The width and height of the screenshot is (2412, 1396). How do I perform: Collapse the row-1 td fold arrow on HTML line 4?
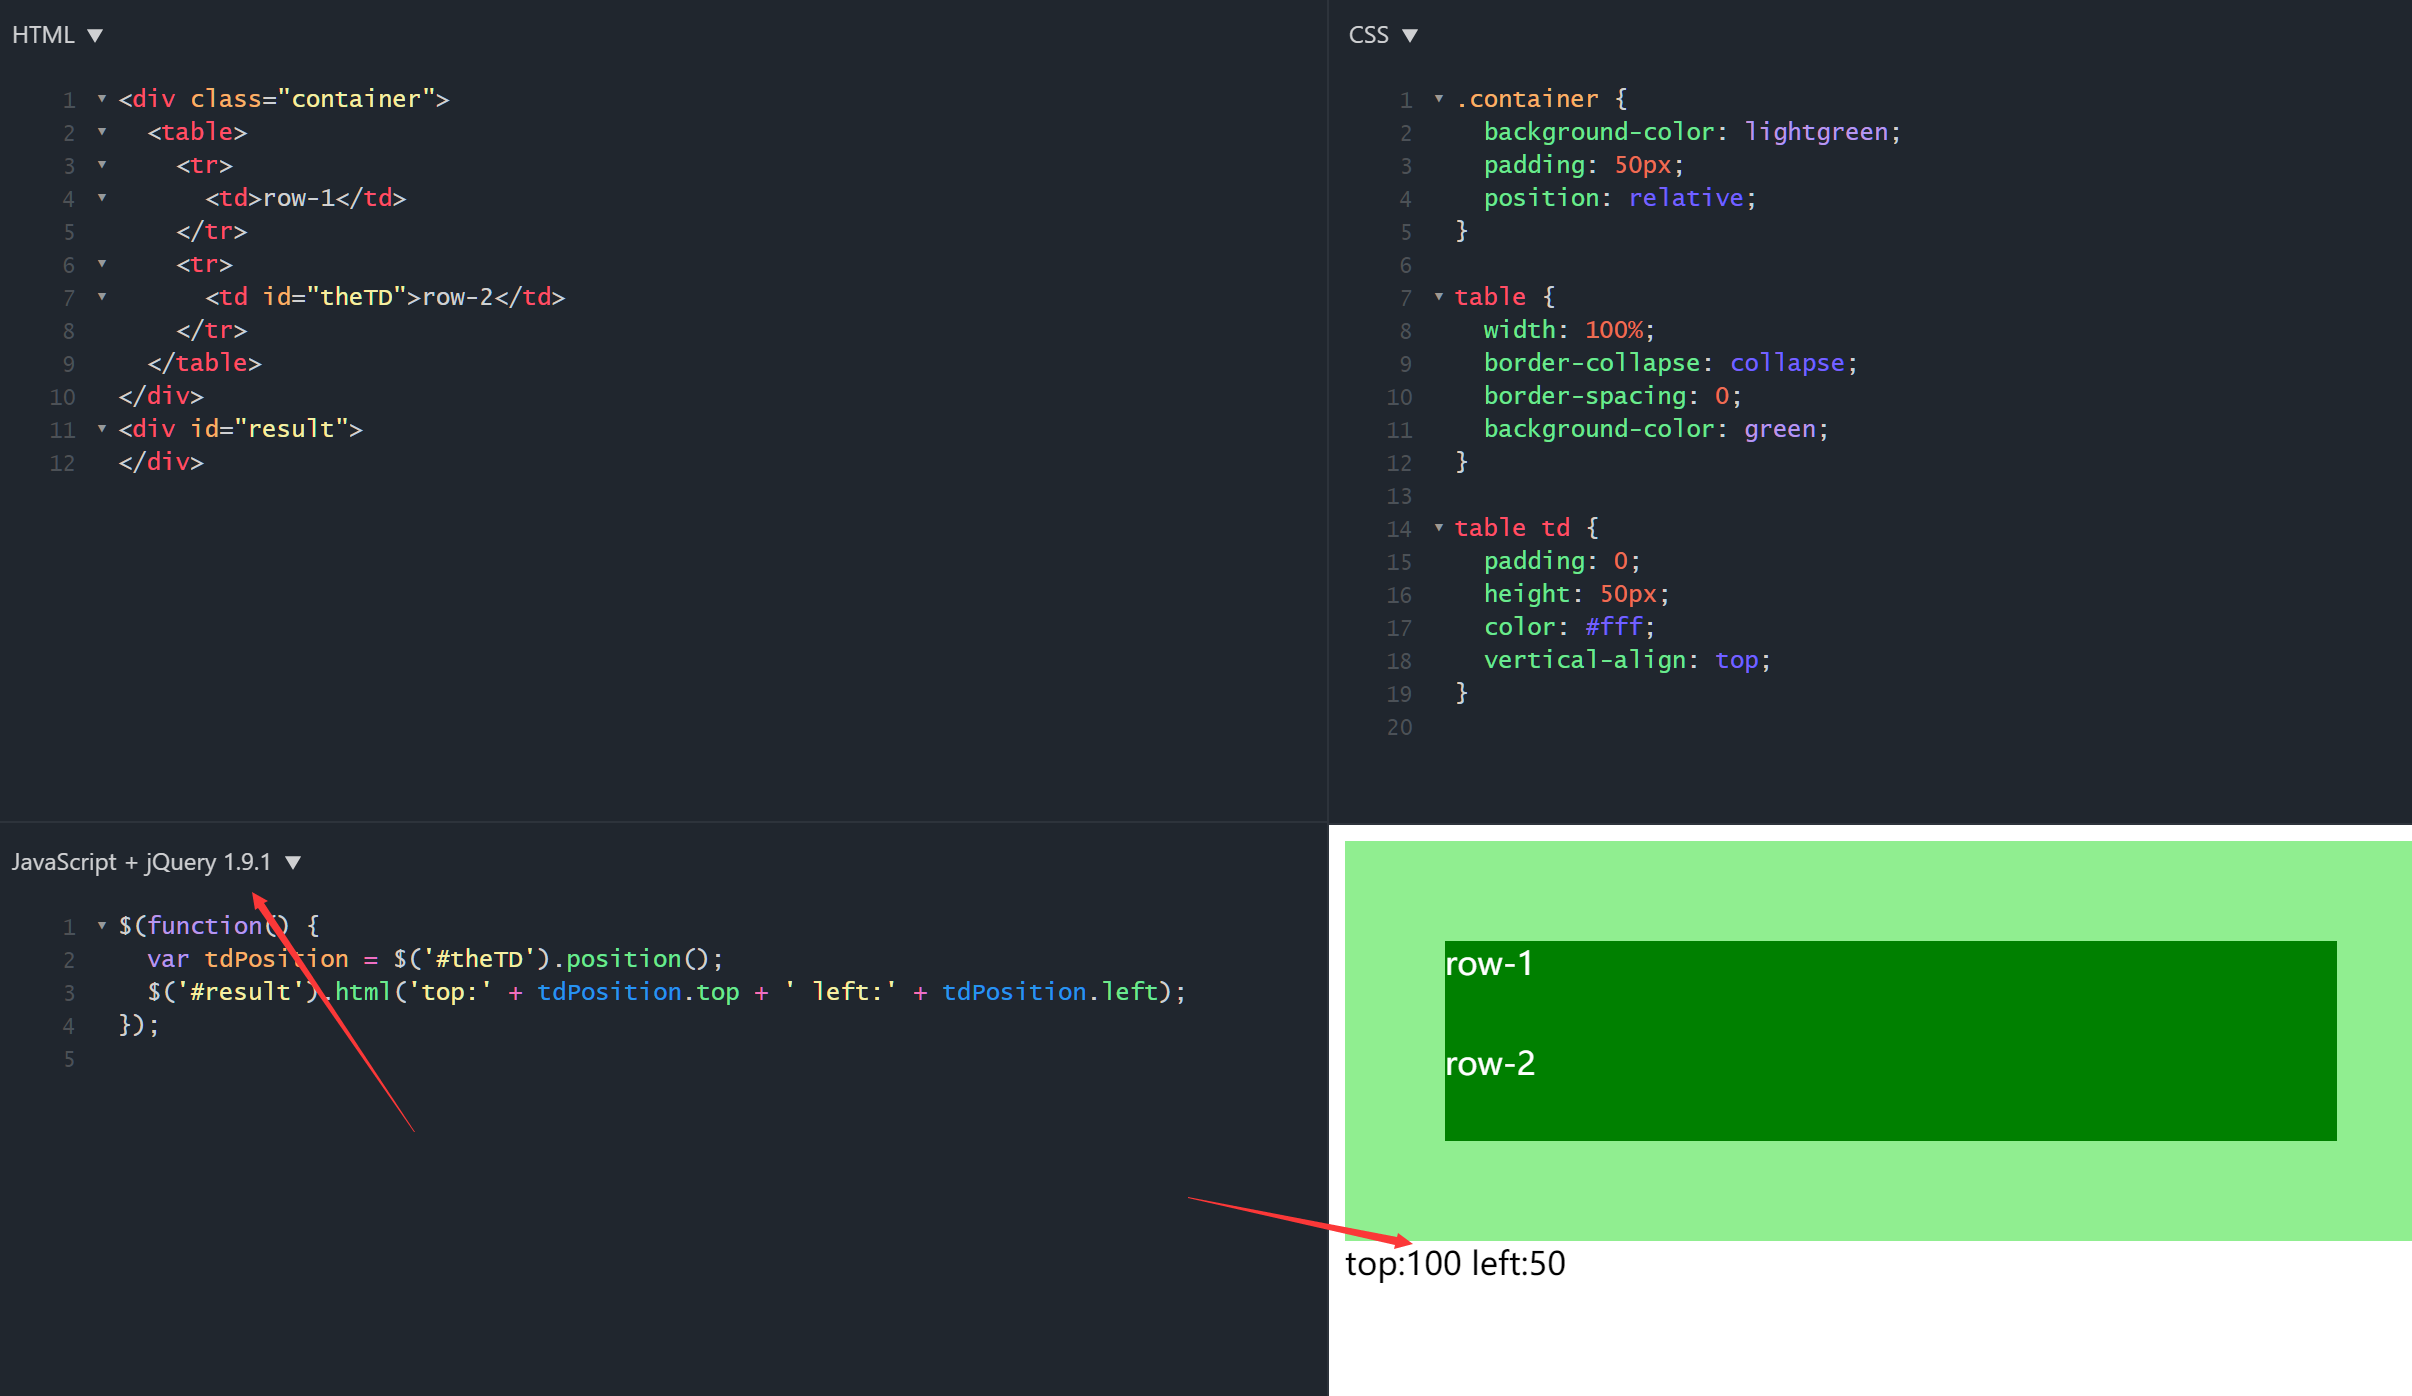[x=102, y=197]
